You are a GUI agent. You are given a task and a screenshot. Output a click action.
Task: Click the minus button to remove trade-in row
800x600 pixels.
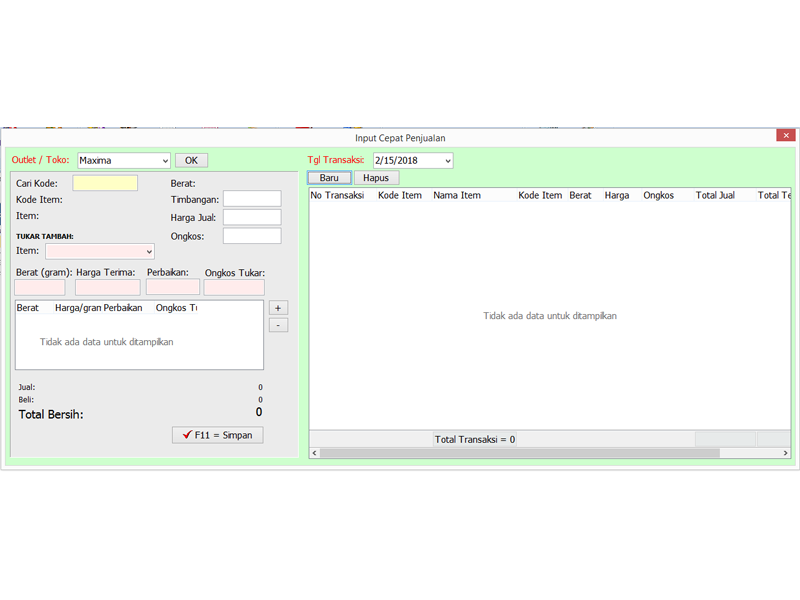(279, 325)
